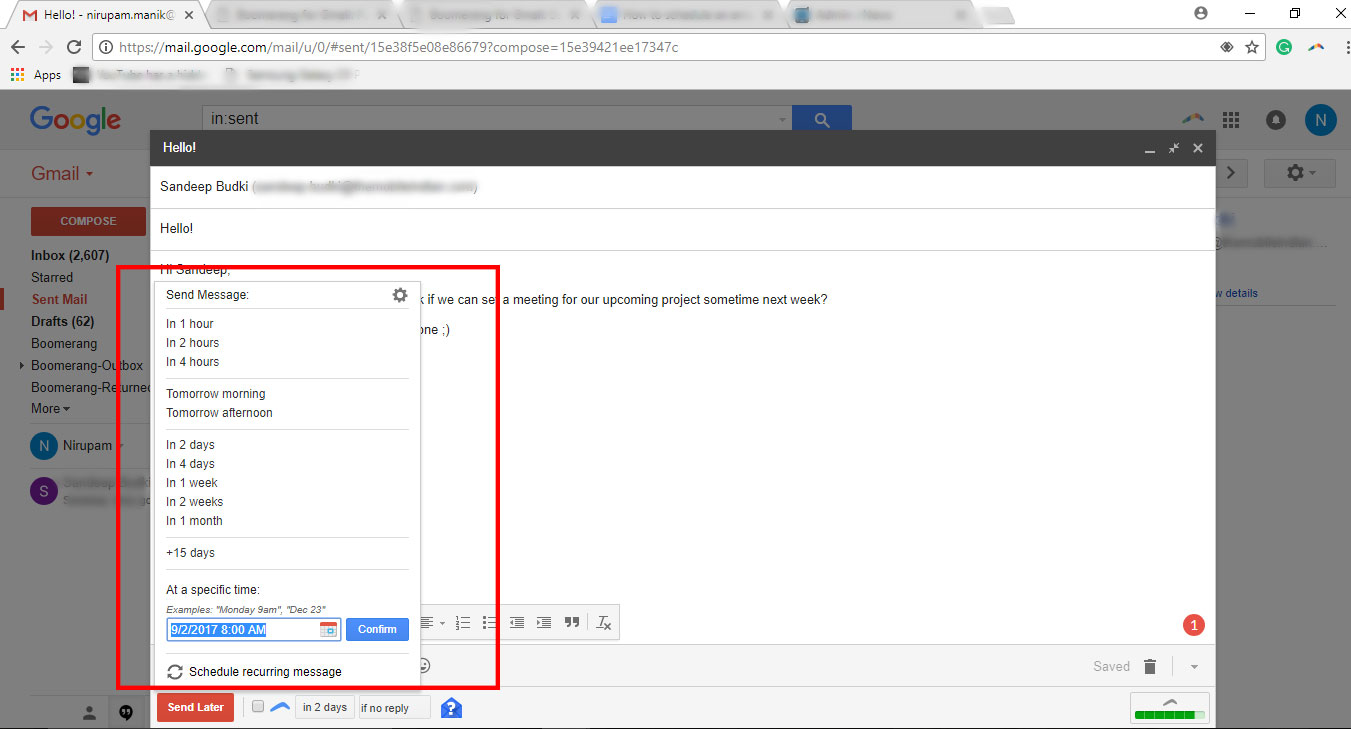Viewport: 1351px width, 729px height.
Task: Open the N account avatar
Action: (1320, 120)
